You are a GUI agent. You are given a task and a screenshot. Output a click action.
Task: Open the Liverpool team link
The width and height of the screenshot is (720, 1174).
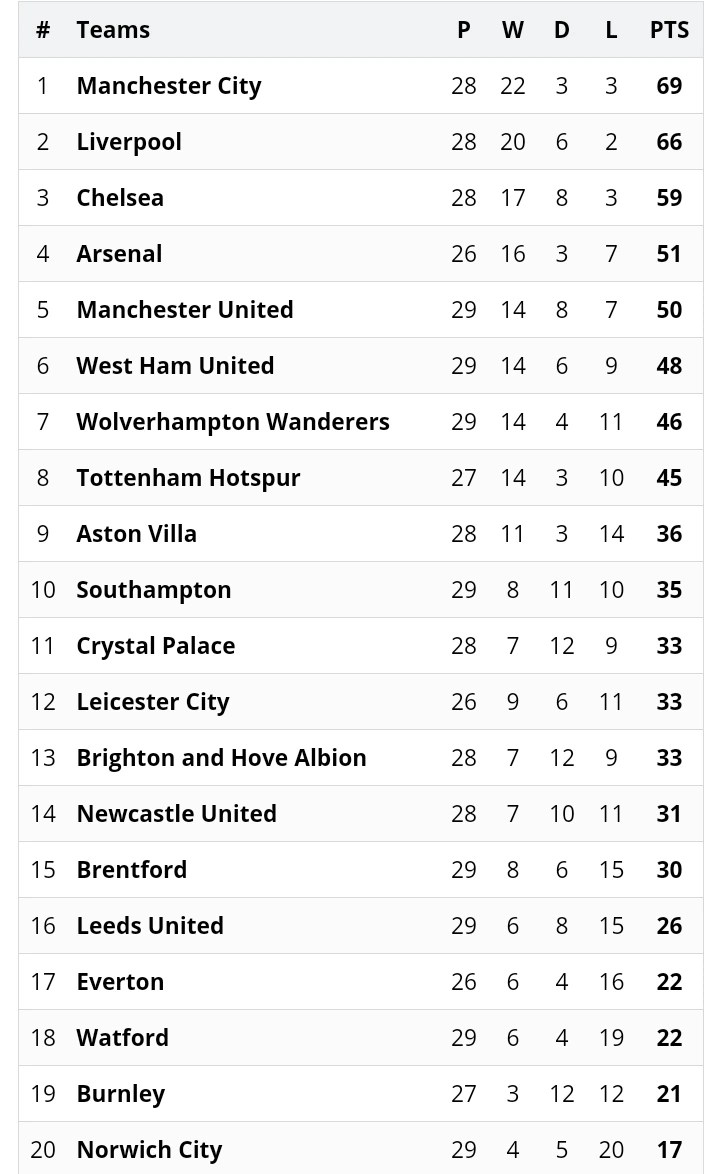[129, 142]
